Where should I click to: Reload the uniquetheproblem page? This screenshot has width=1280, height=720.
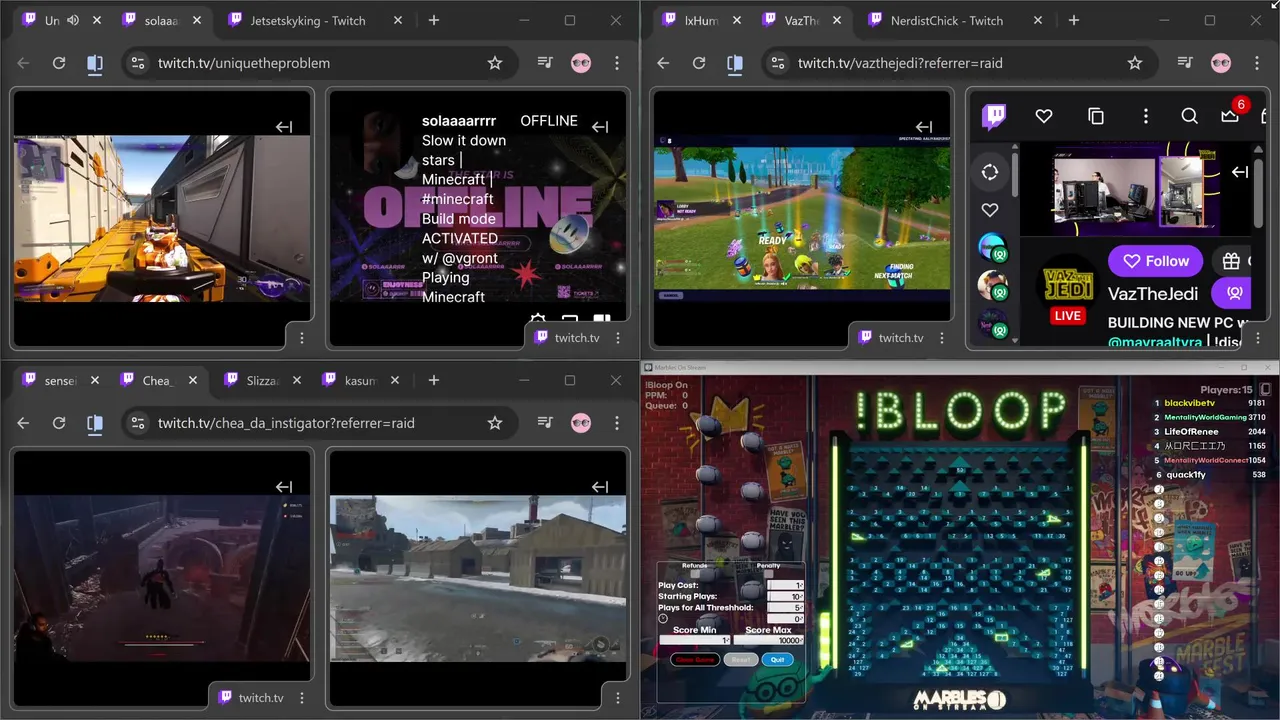(59, 63)
